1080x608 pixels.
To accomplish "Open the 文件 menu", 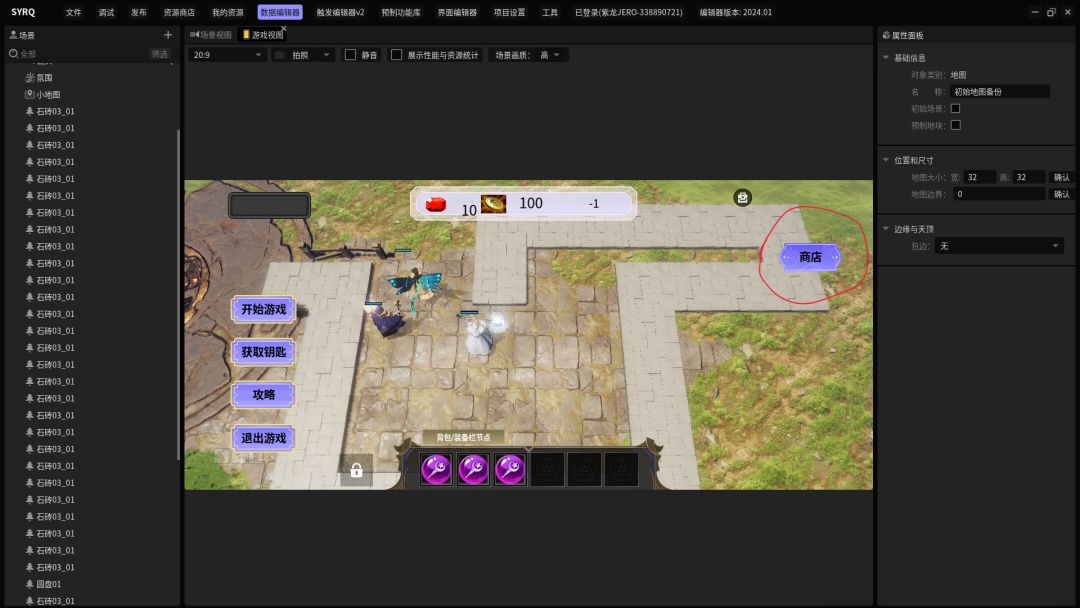I will point(73,12).
